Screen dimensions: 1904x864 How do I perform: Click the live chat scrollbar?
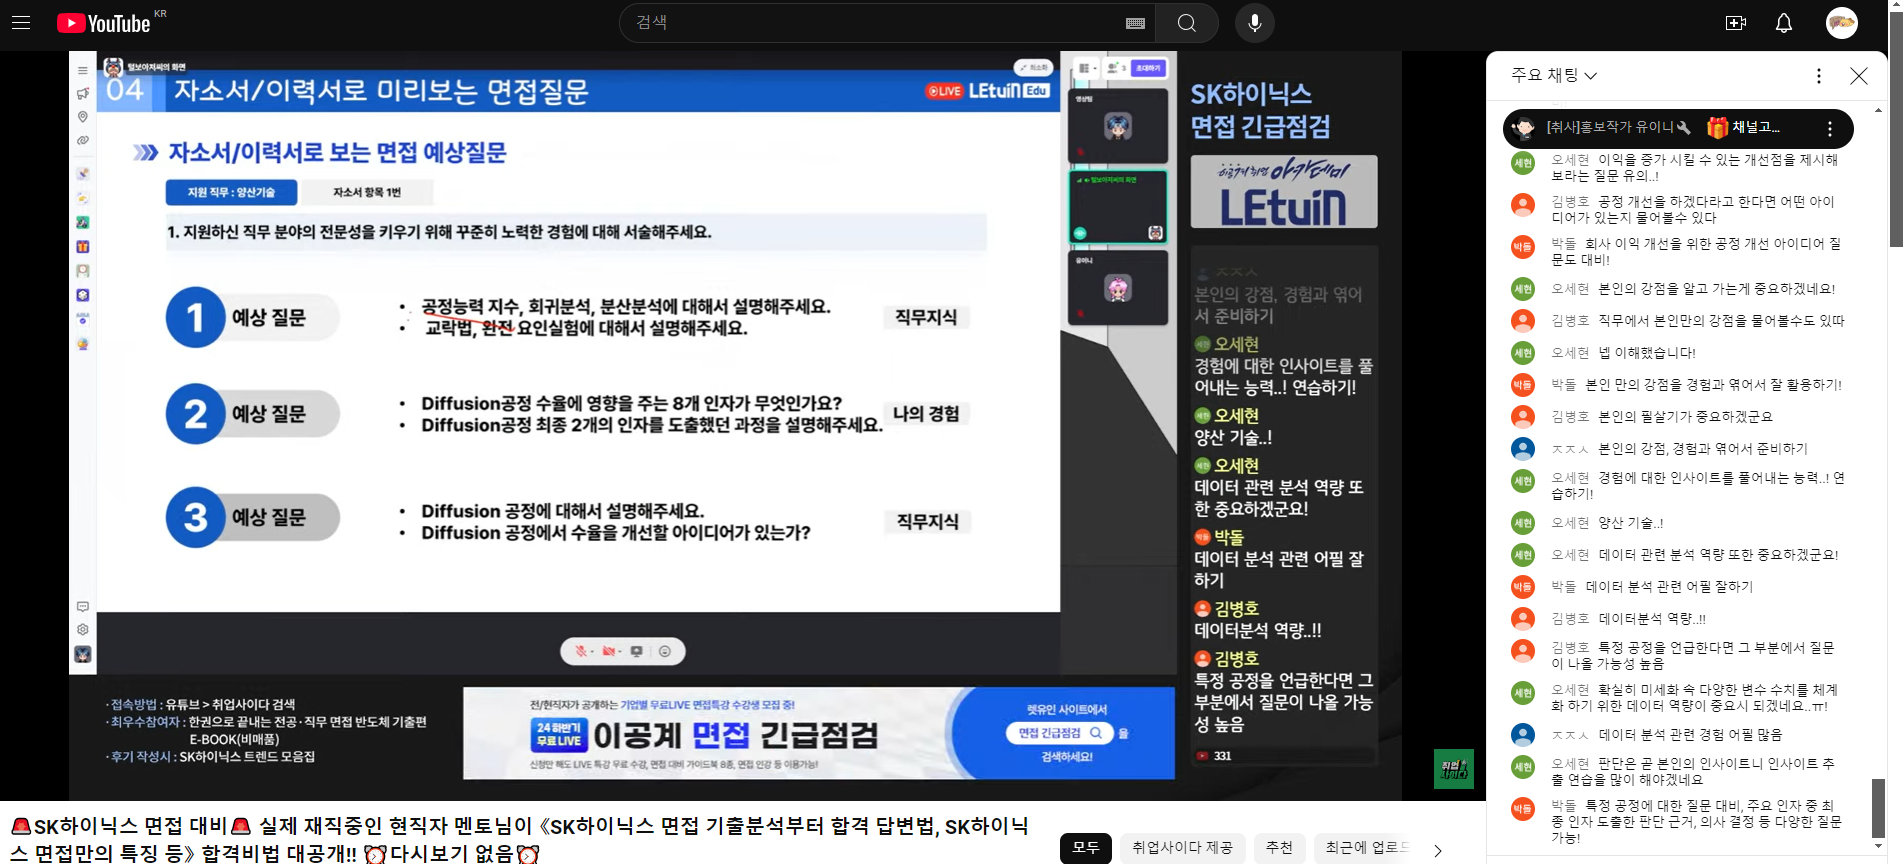[1878, 478]
